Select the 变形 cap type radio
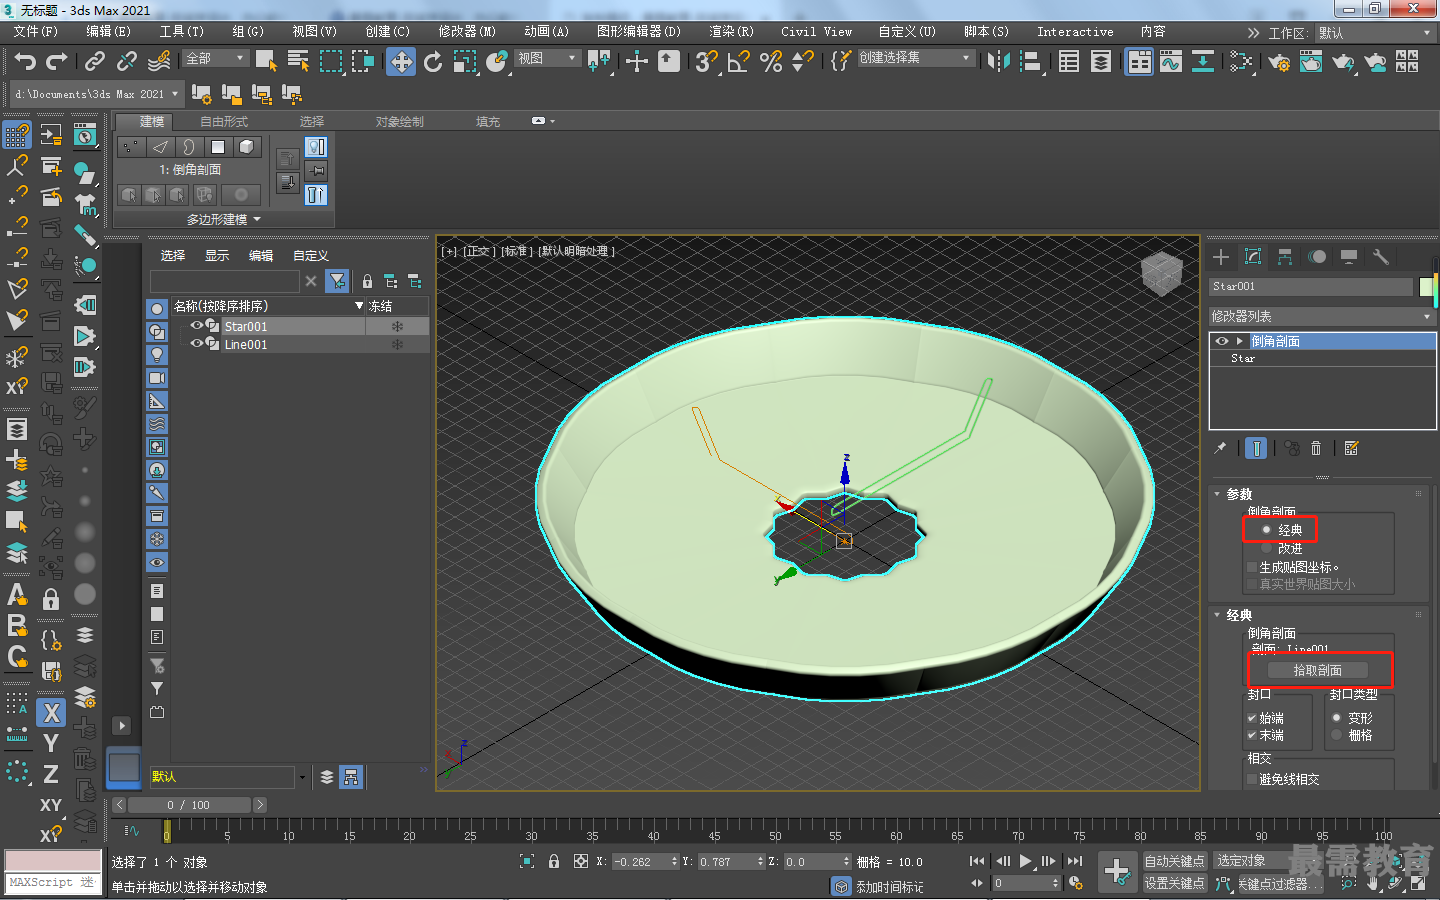This screenshot has width=1440, height=900. pyautogui.click(x=1336, y=718)
